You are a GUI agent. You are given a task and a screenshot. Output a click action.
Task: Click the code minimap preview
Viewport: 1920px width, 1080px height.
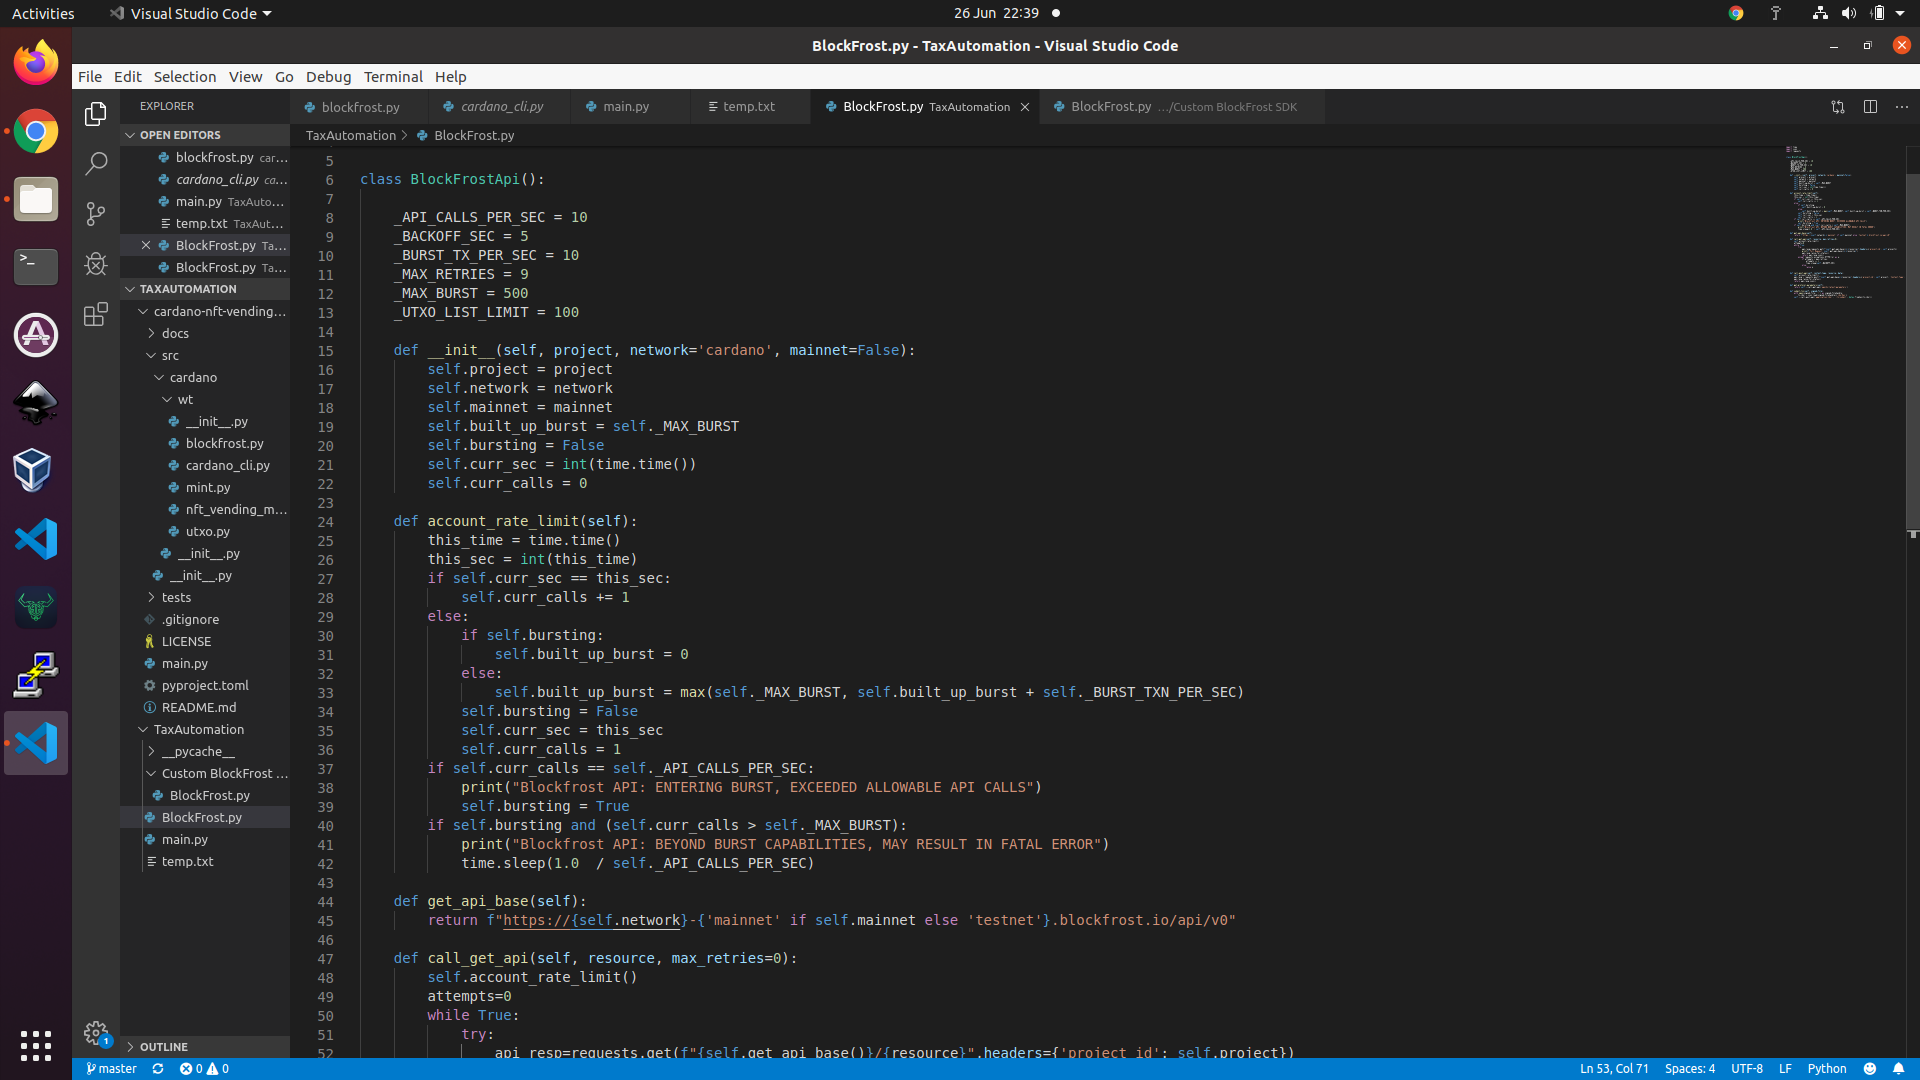1845,222
